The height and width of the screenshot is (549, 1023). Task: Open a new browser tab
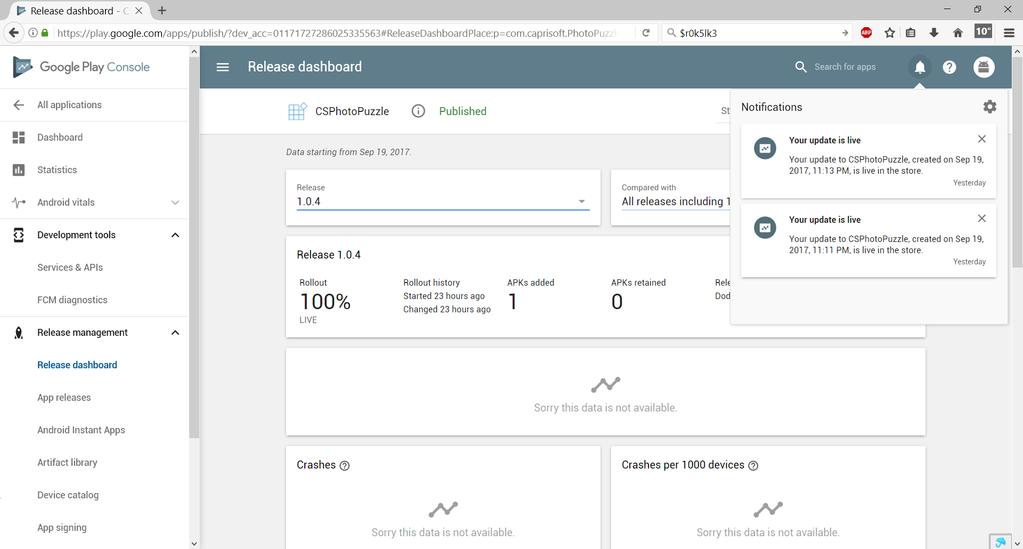[162, 10]
